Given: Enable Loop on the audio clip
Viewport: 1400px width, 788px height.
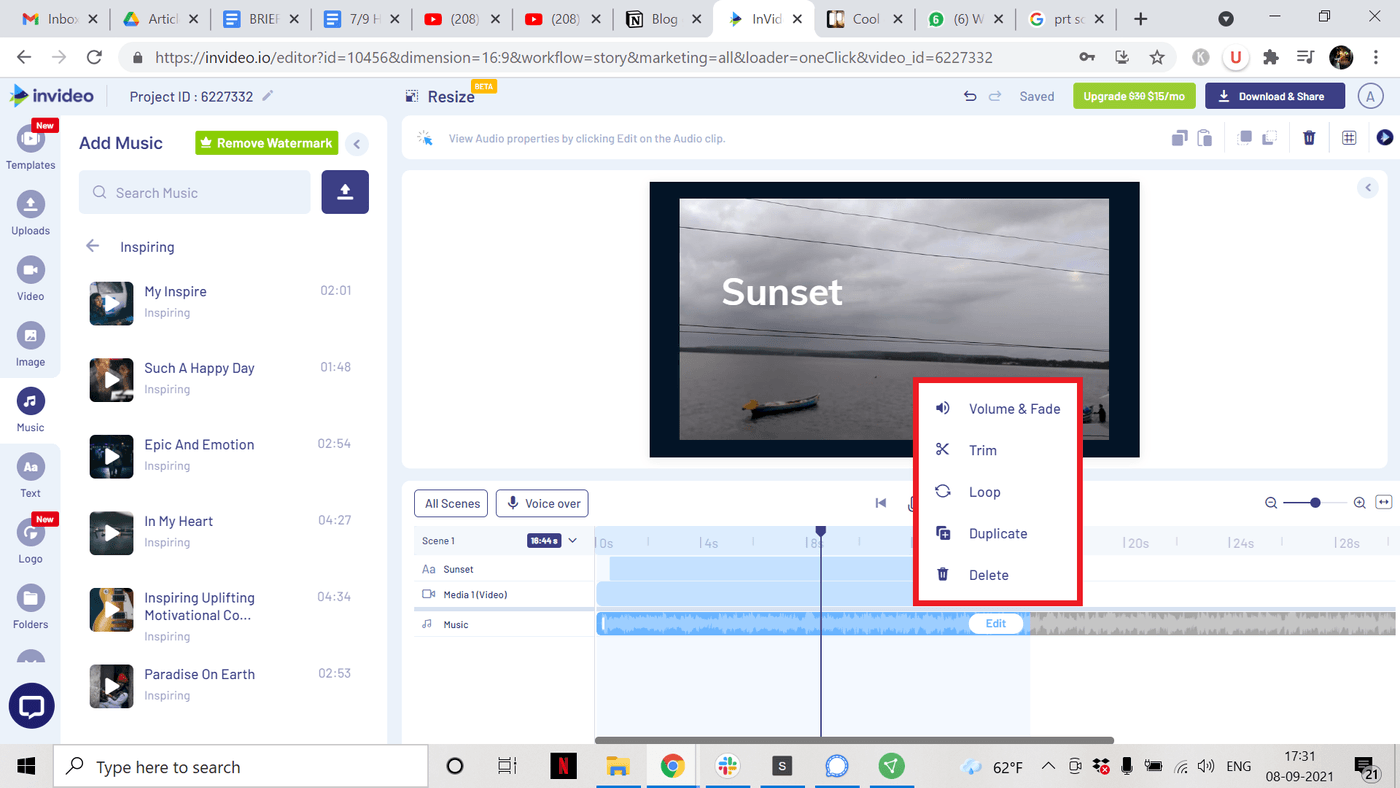Looking at the screenshot, I should pyautogui.click(x=984, y=491).
